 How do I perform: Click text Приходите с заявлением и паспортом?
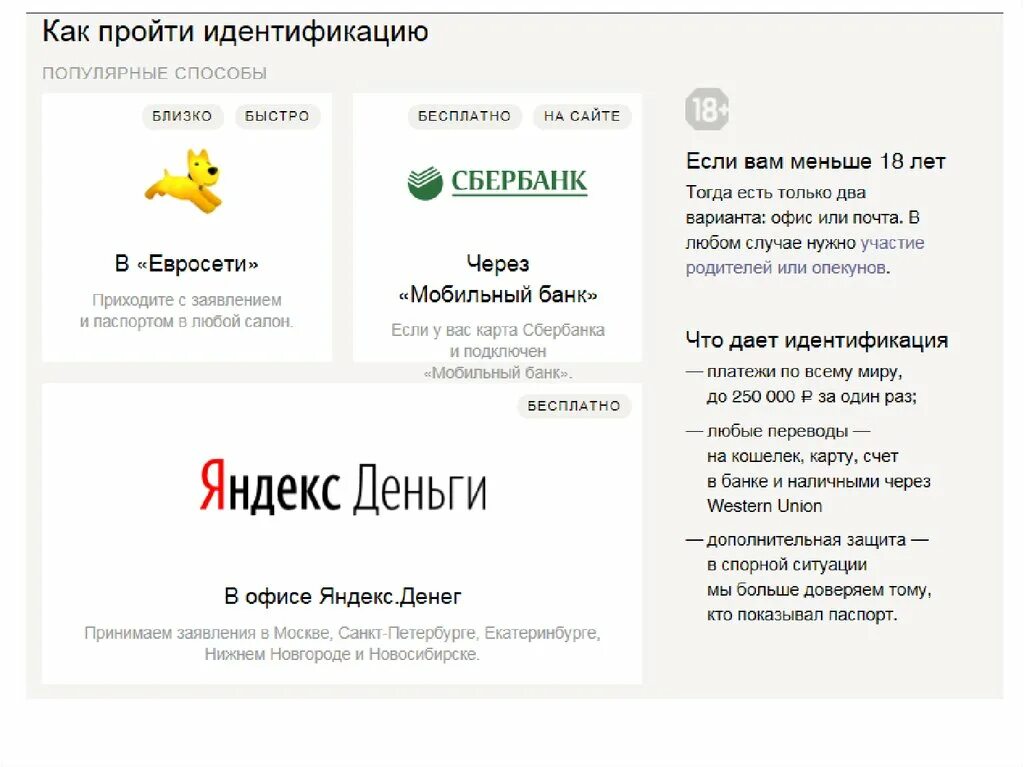point(187,311)
